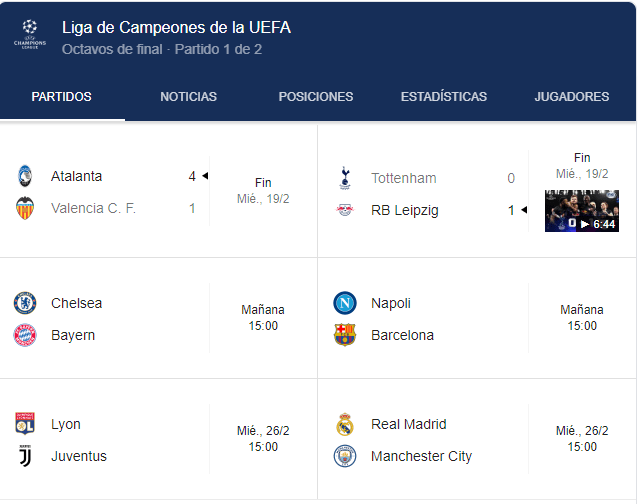Play the Tottenham vs Leipzig highlights video
This screenshot has width=638, height=504.
click(582, 211)
